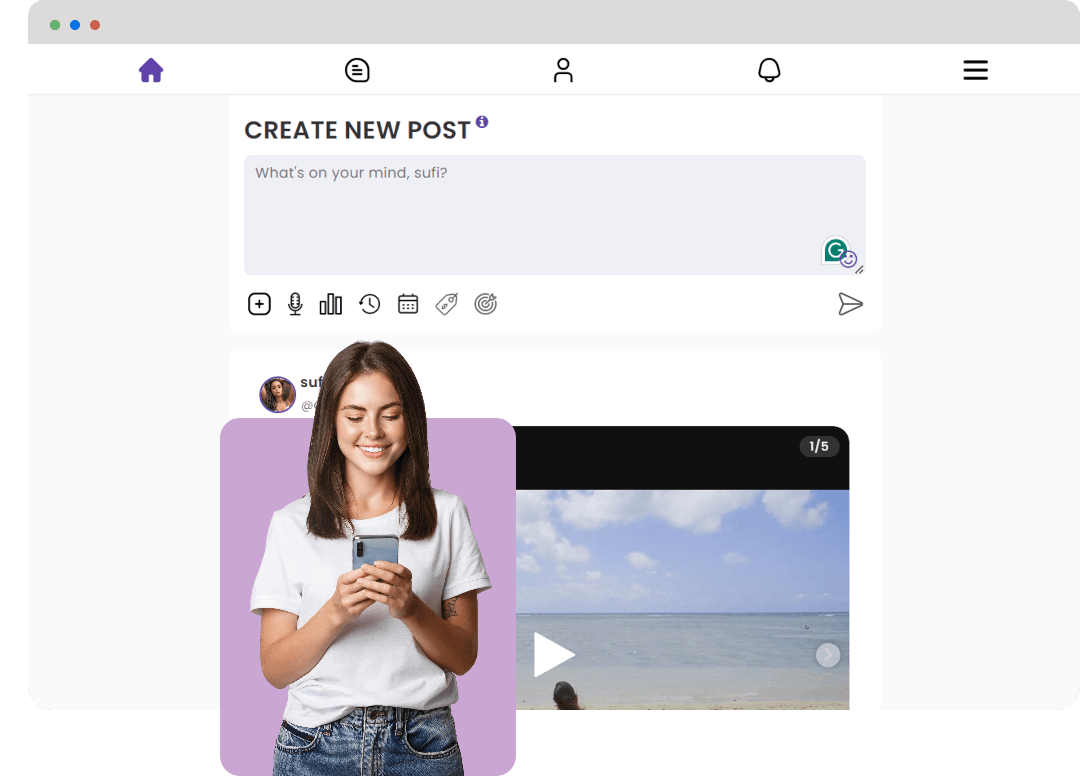Select the Home icon in navigation bar
Screen dimensions: 1080x776
(x=151, y=69)
